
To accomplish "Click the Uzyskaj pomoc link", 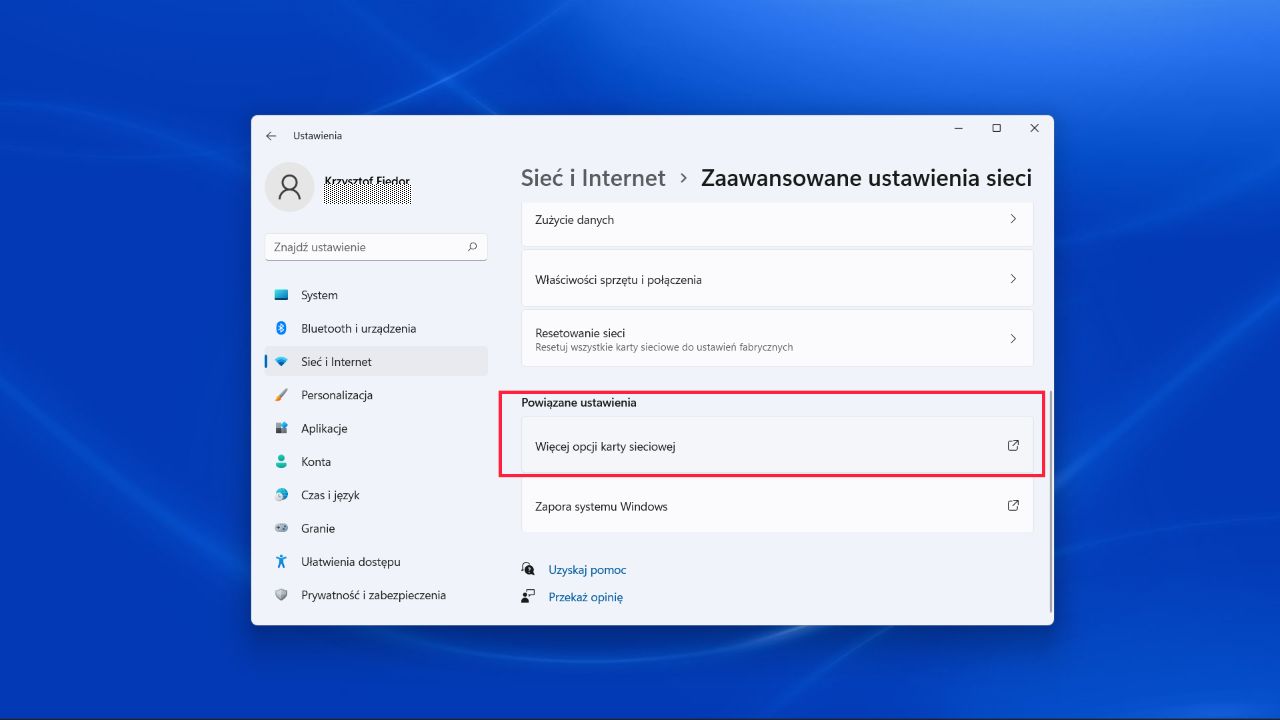I will point(587,569).
